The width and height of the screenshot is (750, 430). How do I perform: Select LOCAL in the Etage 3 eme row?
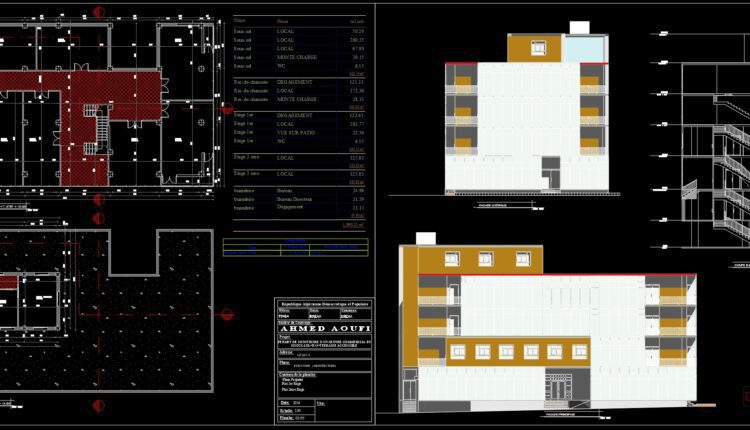[285, 174]
